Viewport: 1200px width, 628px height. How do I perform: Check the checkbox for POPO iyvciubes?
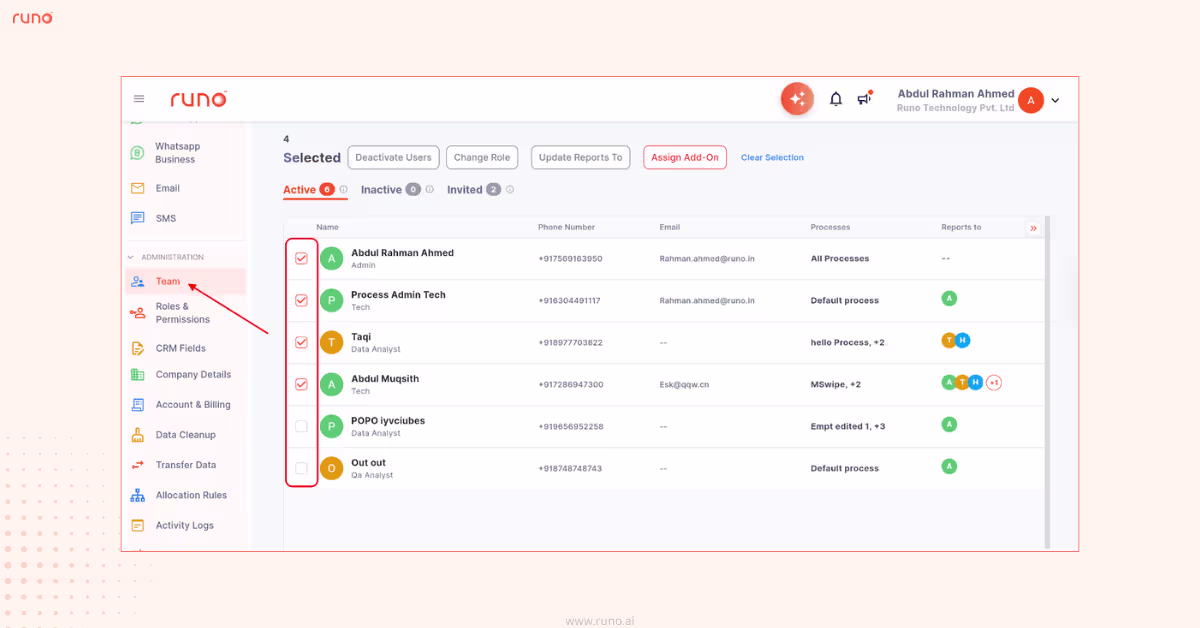point(301,425)
